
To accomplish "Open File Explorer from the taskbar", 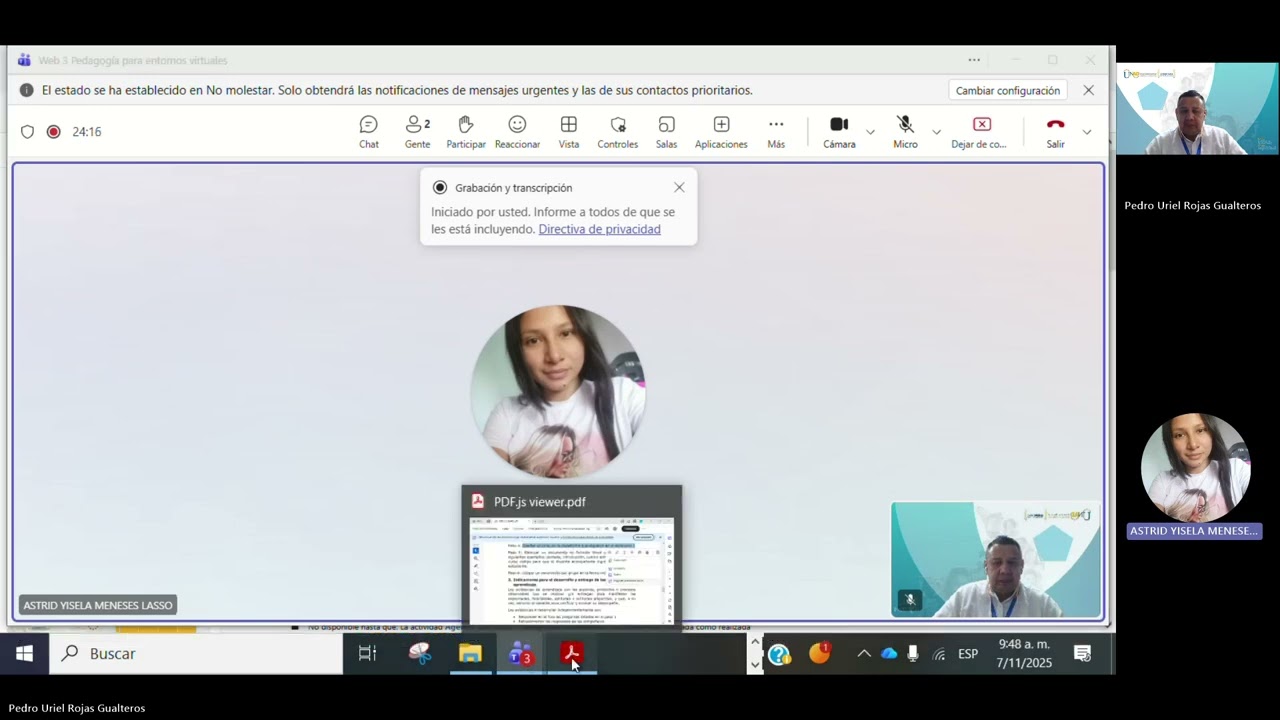I will (x=470, y=653).
